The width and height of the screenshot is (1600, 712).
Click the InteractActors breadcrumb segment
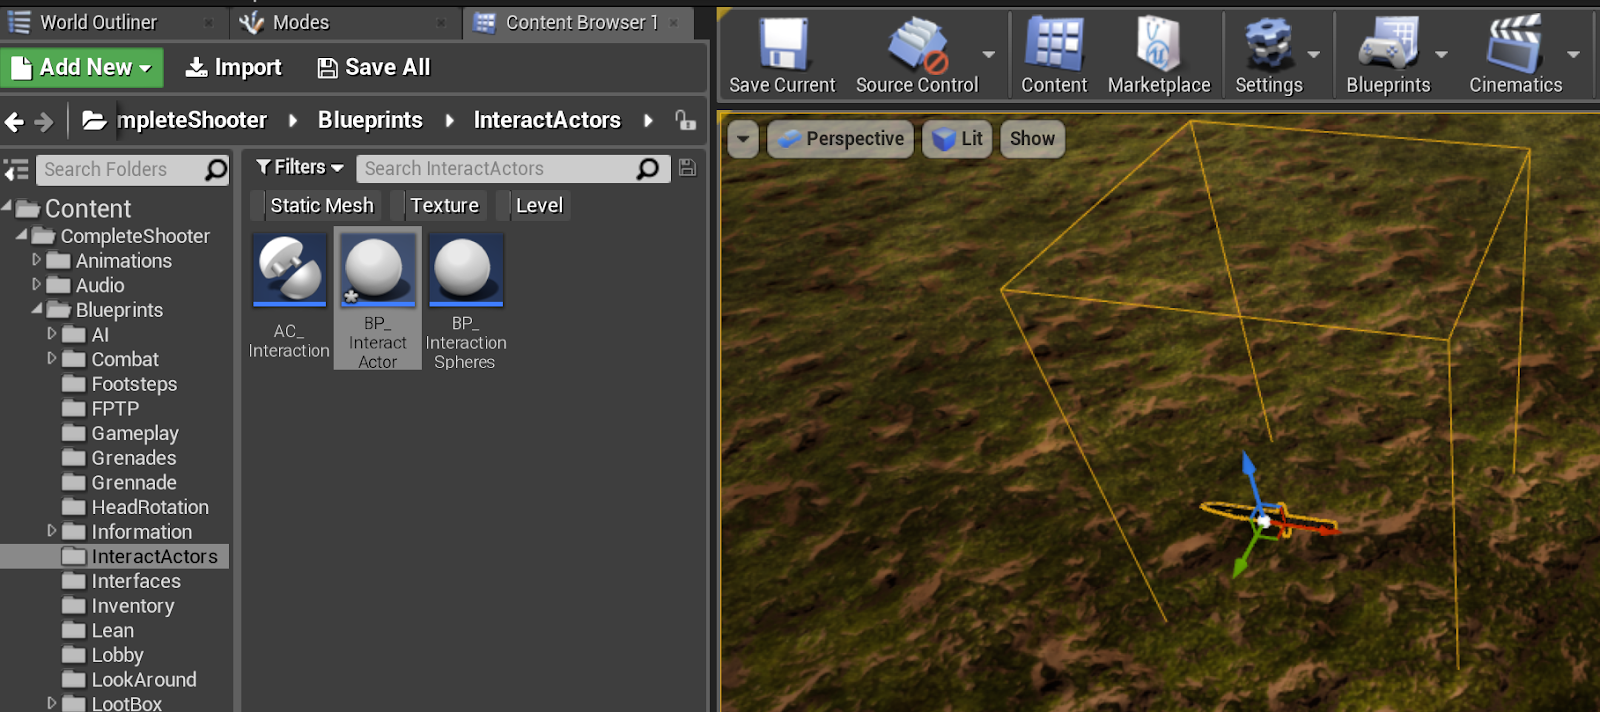tap(547, 120)
